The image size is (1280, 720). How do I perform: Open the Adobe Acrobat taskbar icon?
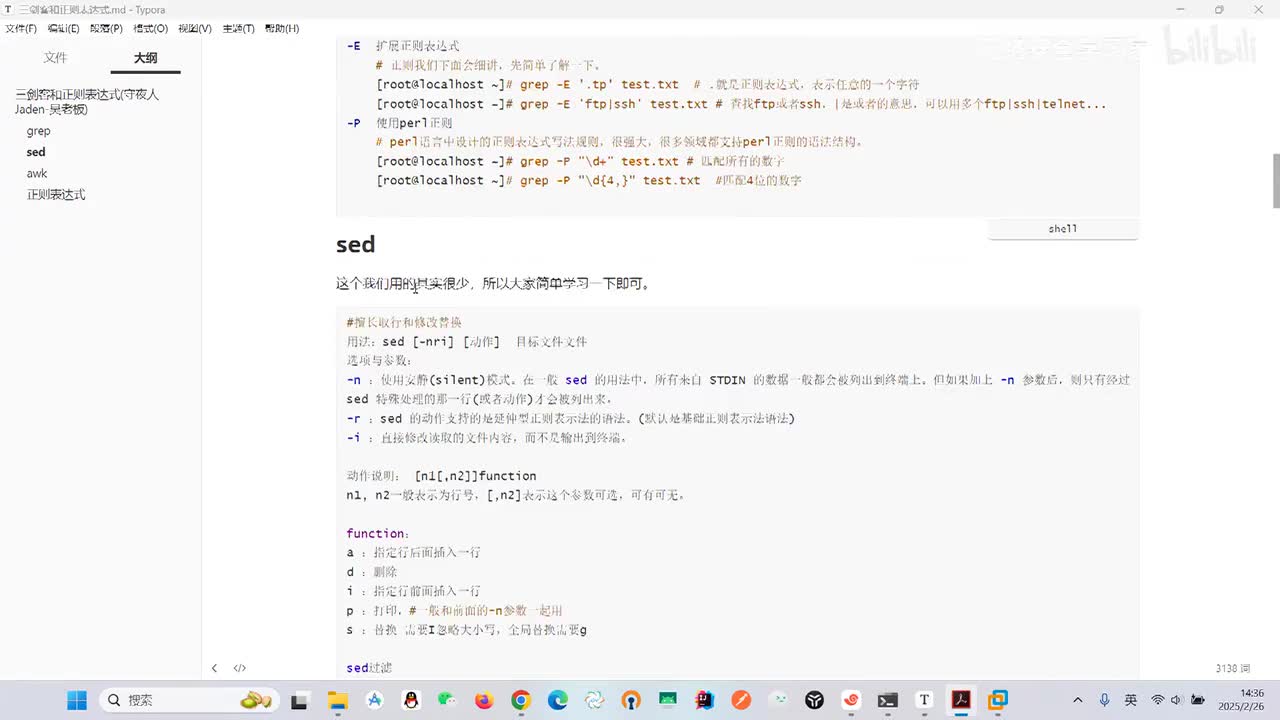click(x=961, y=700)
